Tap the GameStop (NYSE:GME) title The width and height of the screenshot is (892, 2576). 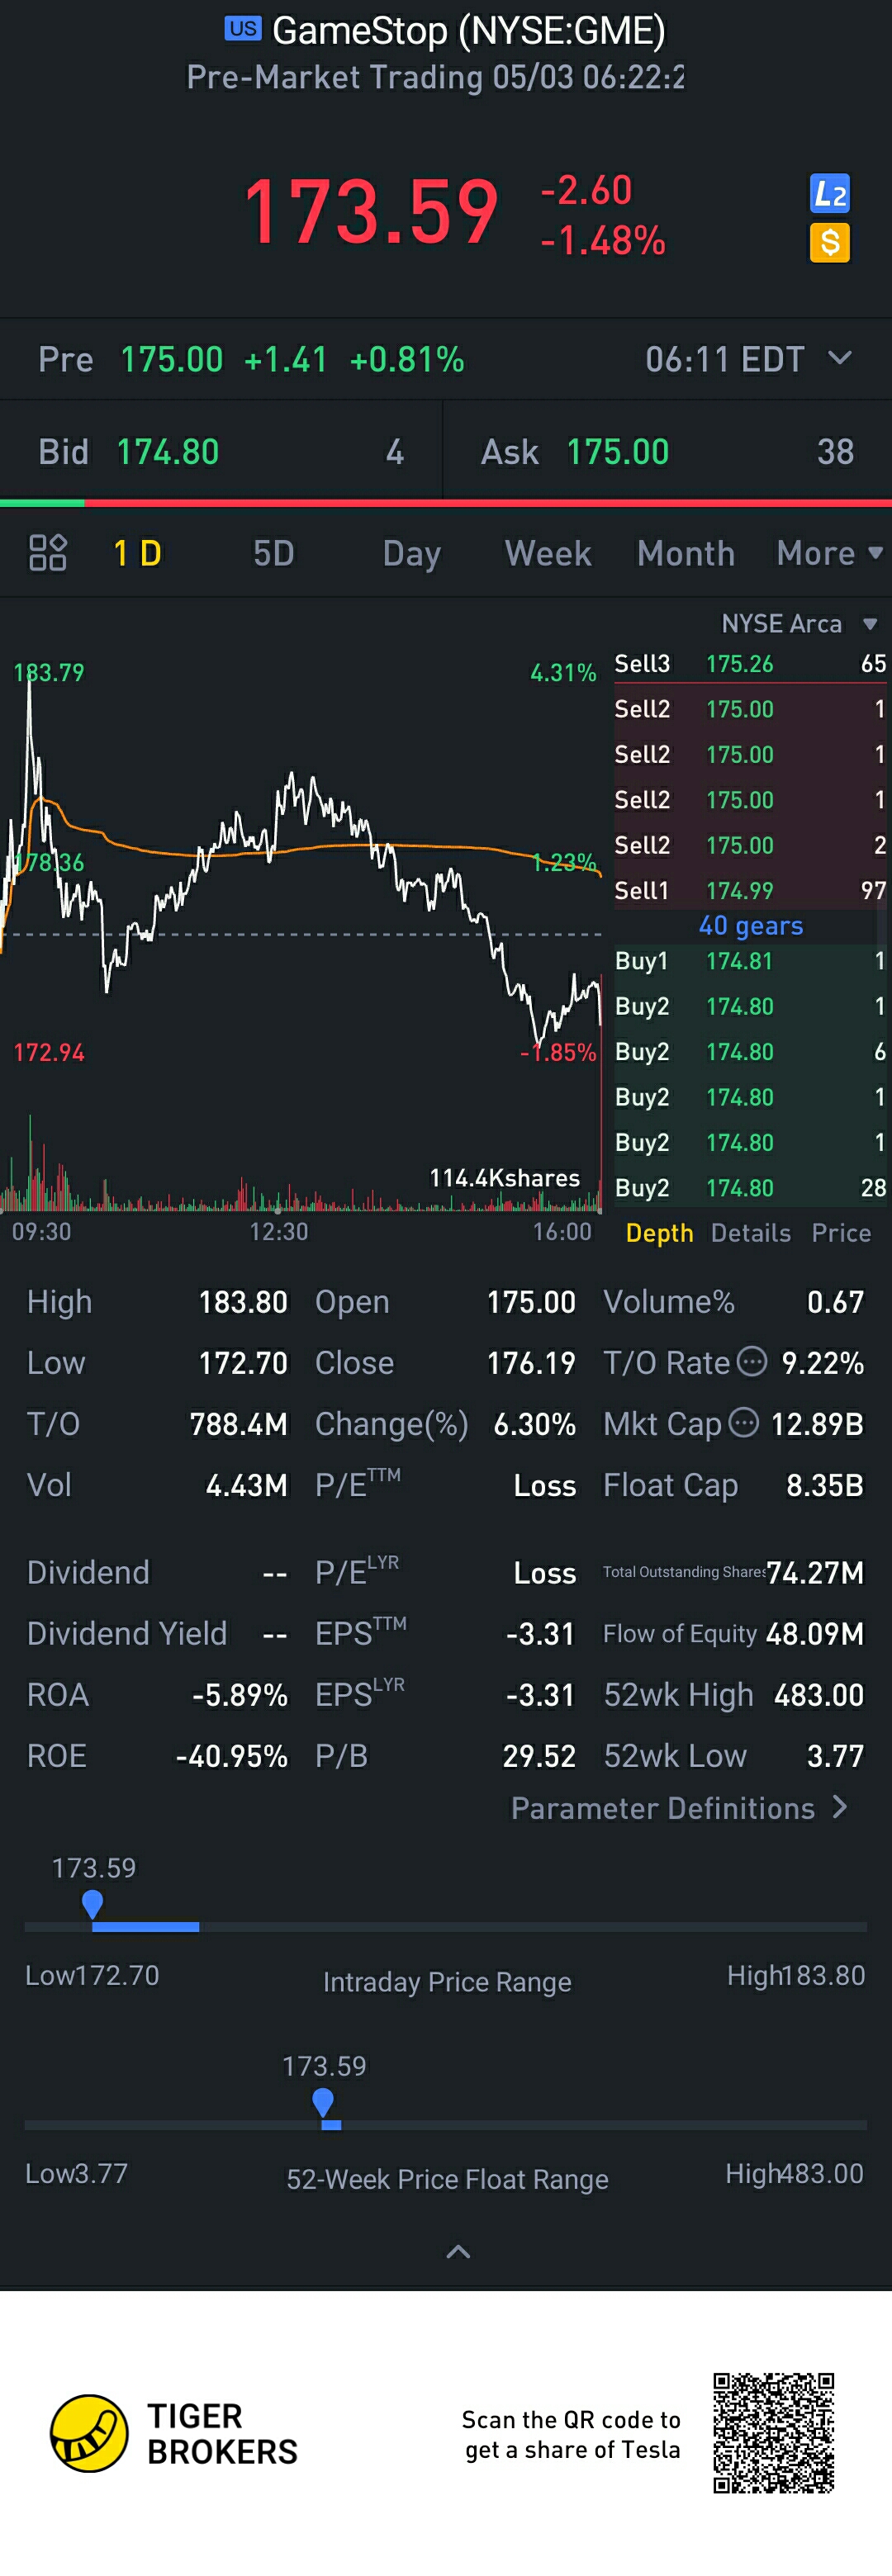(469, 31)
